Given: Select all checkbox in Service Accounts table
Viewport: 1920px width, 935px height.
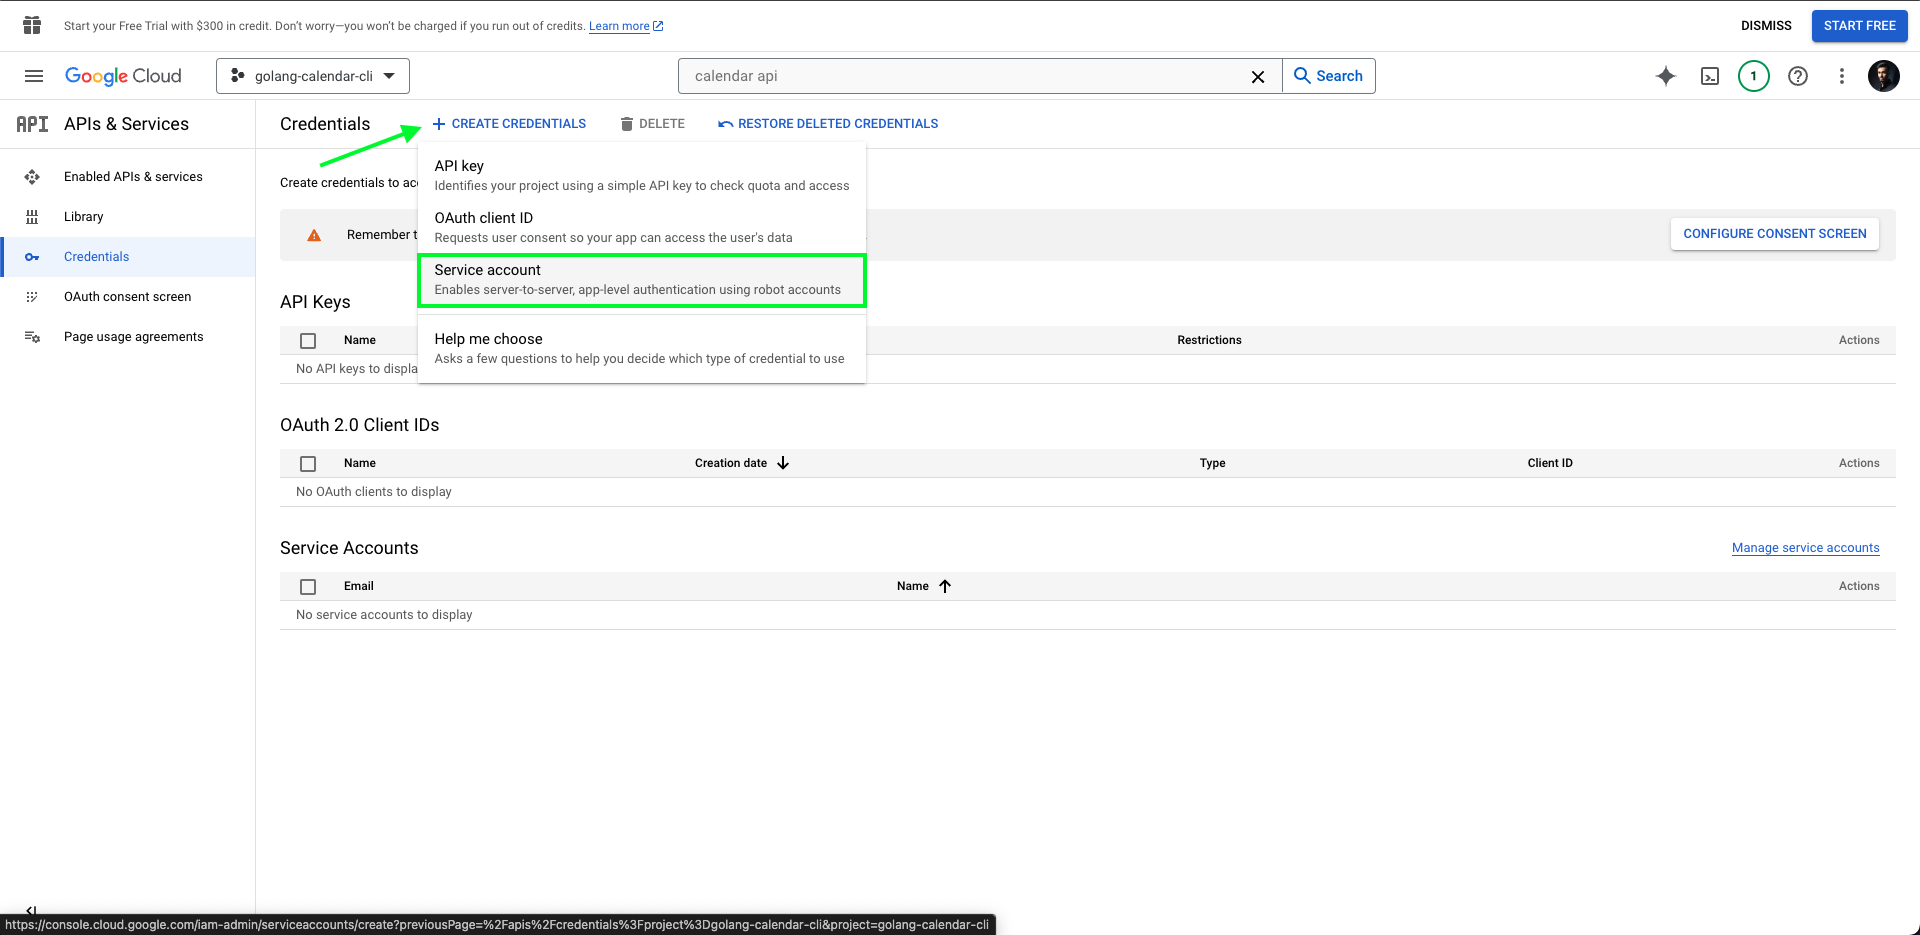Looking at the screenshot, I should tap(308, 587).
